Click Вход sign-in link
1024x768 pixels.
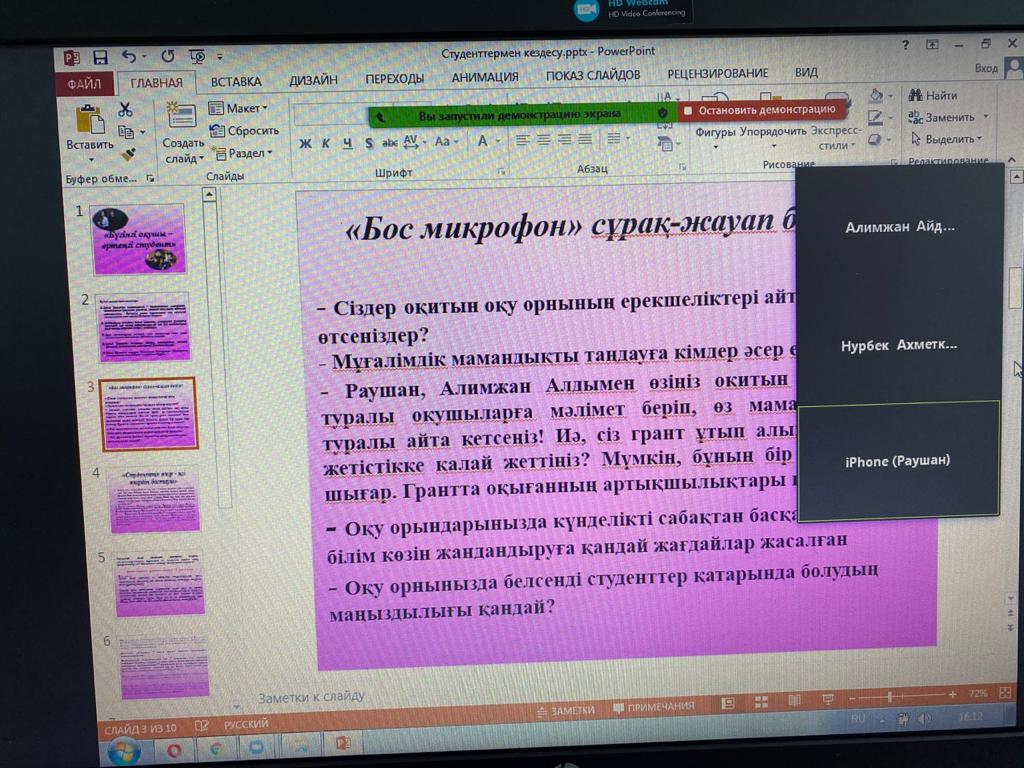point(986,68)
